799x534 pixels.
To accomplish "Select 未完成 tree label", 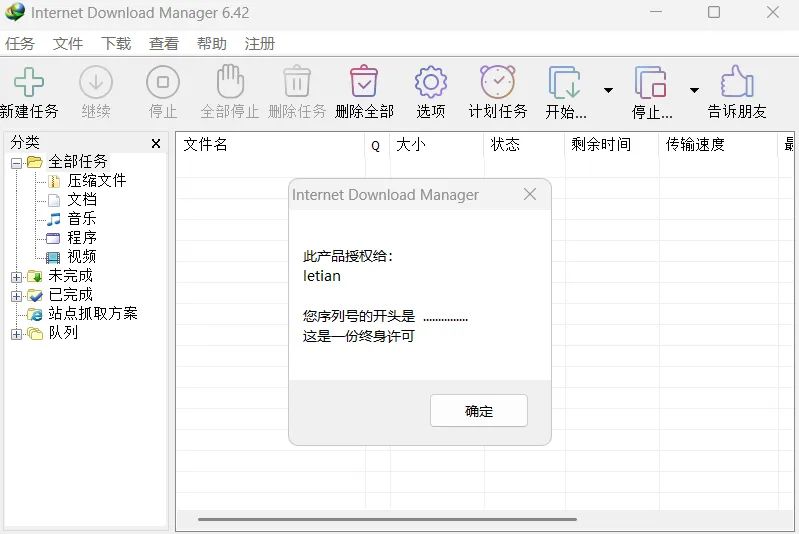I will (x=70, y=276).
